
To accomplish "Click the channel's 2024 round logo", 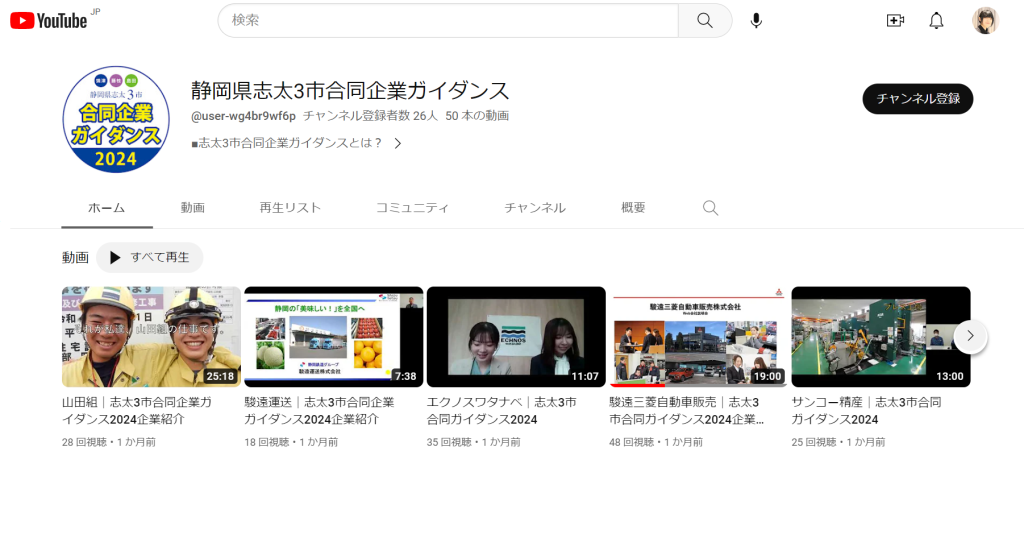I will tap(116, 119).
